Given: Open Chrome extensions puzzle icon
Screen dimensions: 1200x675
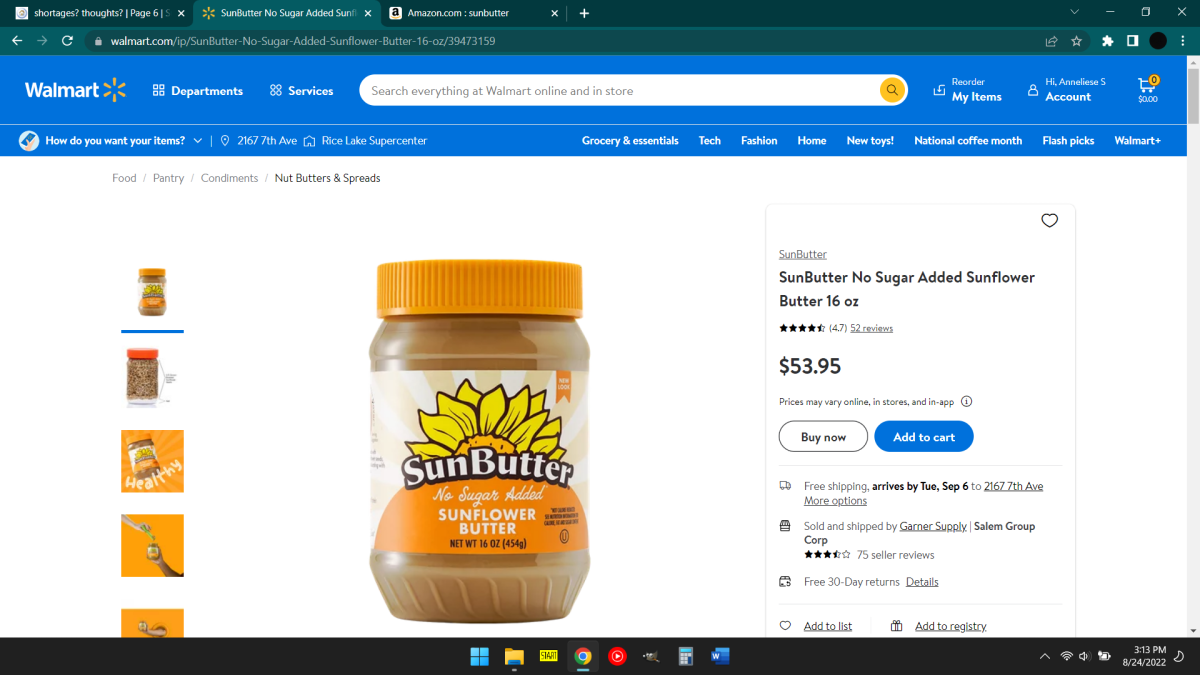Looking at the screenshot, I should (1107, 41).
